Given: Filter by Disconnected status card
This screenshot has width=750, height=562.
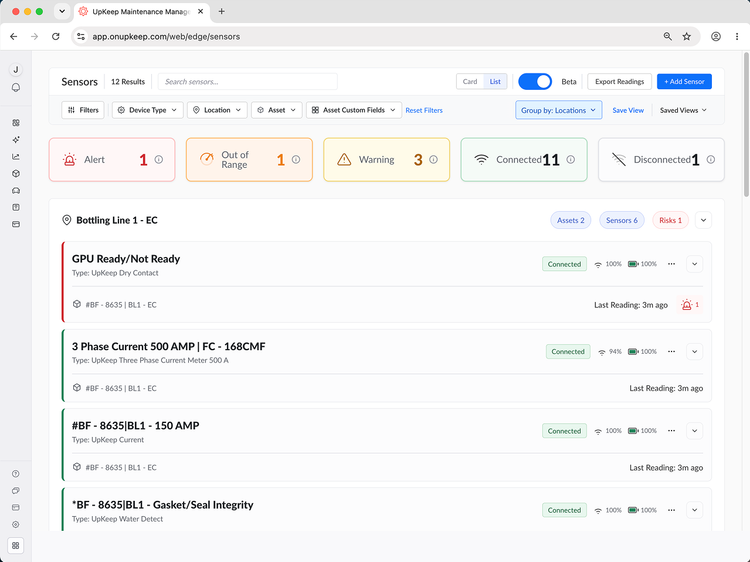Looking at the screenshot, I should click(661, 160).
